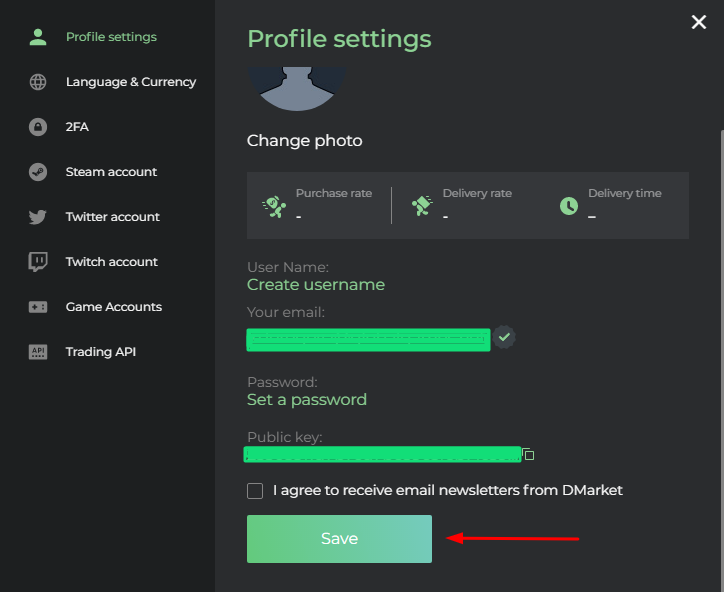Click the Set a password link
This screenshot has width=724, height=592.
(x=307, y=400)
